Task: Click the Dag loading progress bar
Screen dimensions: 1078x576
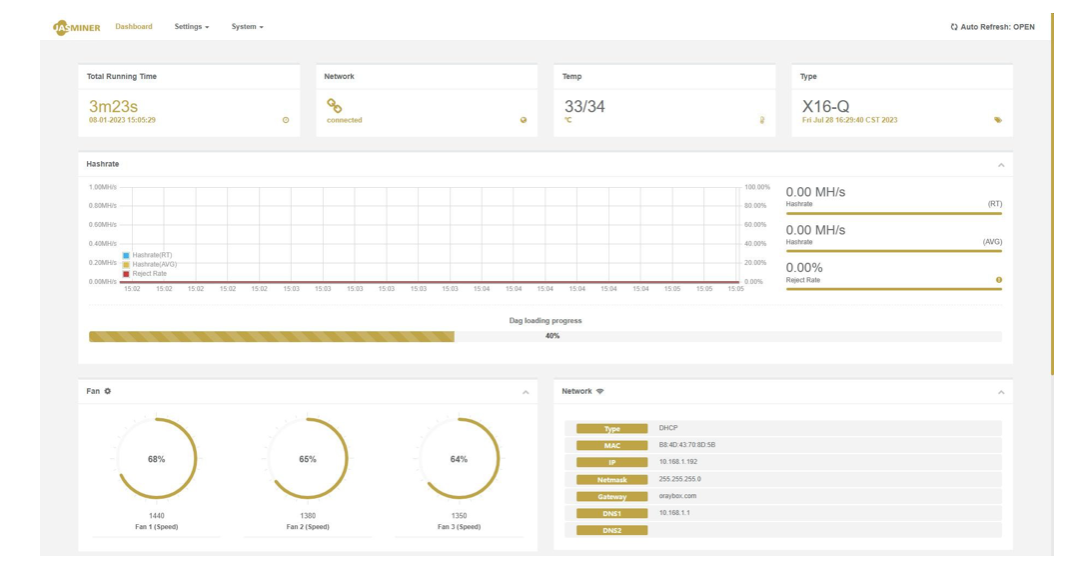Action: [x=545, y=336]
